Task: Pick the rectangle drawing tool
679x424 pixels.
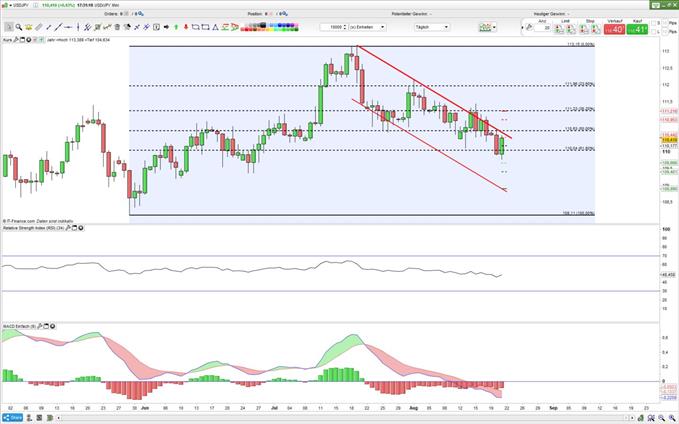Action: point(205,27)
